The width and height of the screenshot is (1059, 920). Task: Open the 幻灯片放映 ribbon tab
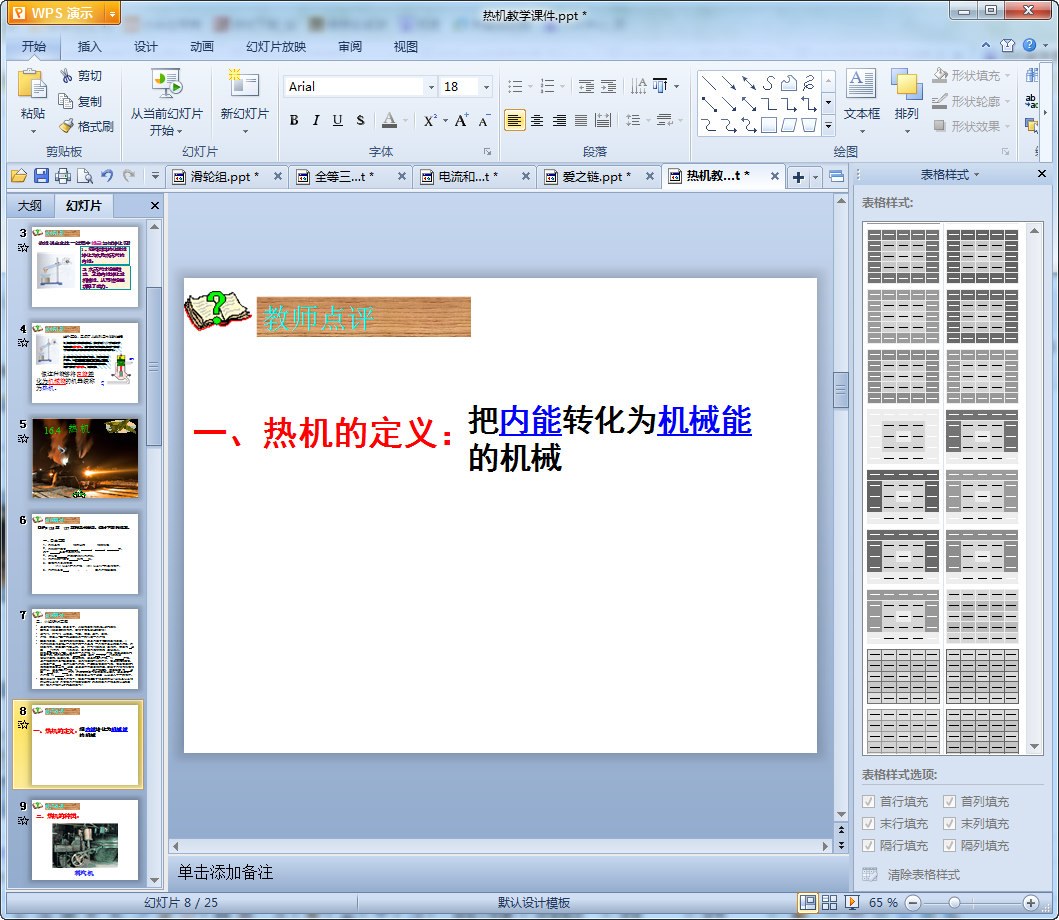(x=276, y=47)
